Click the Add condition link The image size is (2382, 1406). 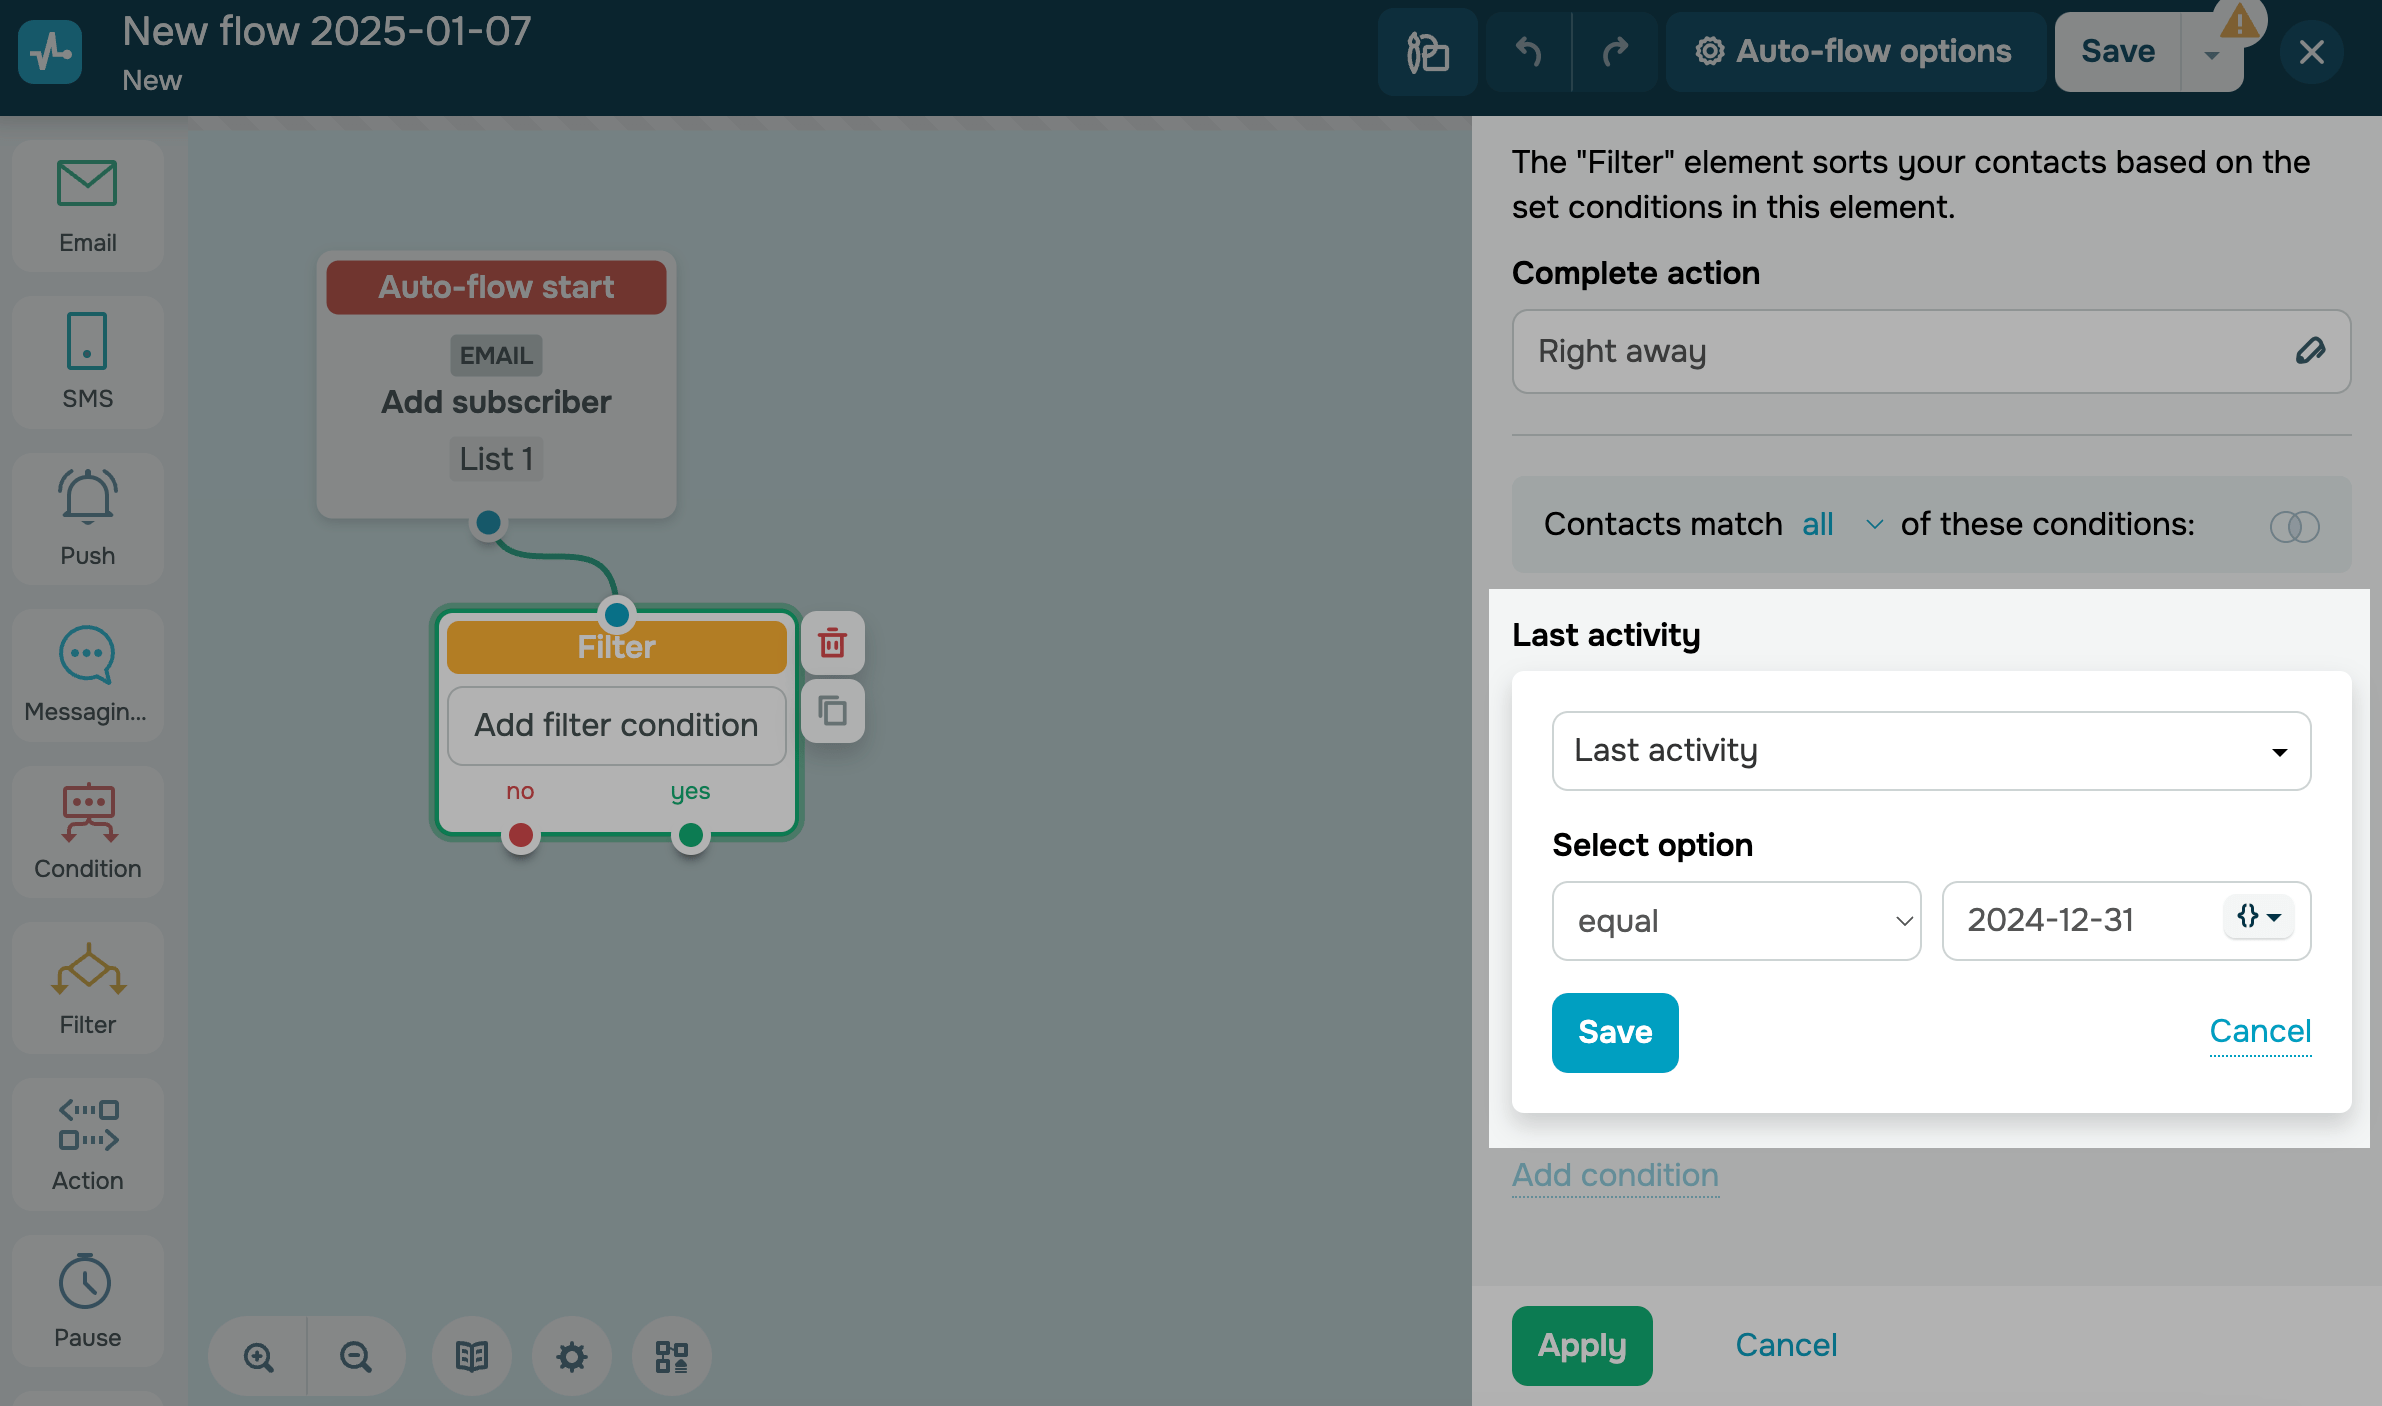tap(1614, 1175)
